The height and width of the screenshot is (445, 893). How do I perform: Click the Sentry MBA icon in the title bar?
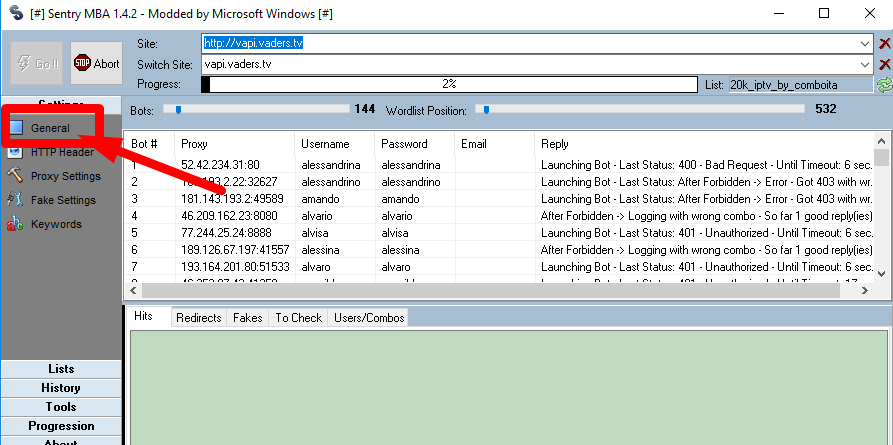coord(15,13)
